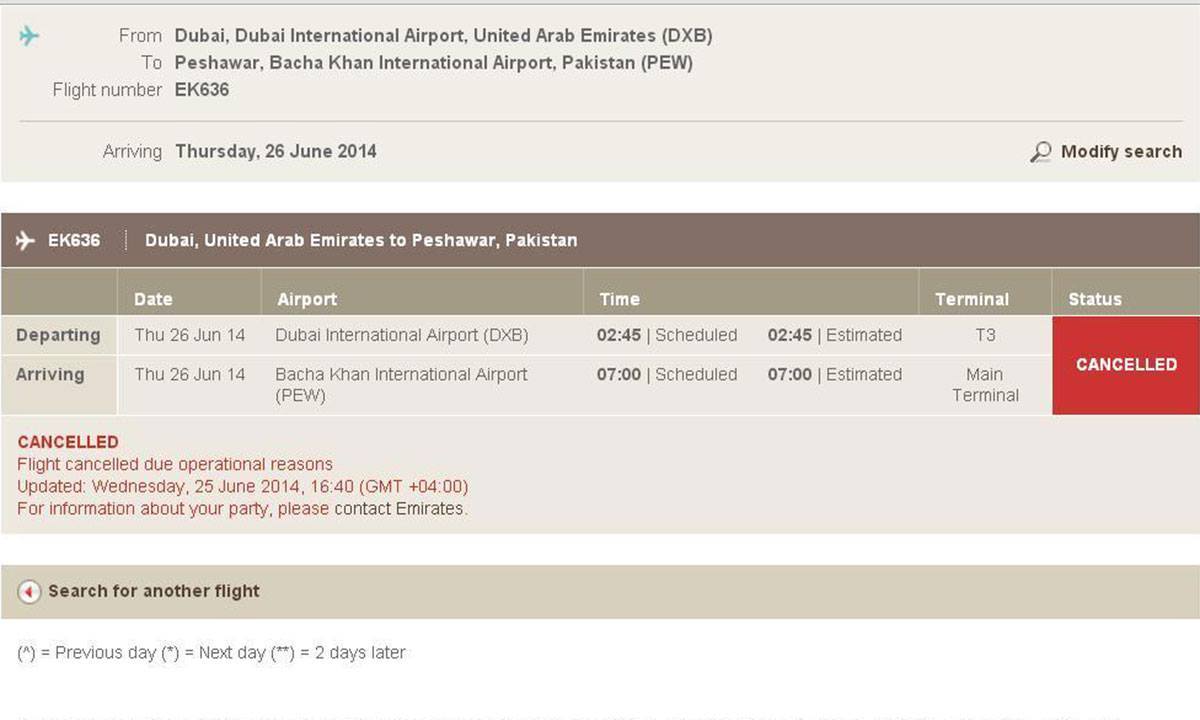Click the teal airplane icon beside From
This screenshot has height=720, width=1200.
click(29, 36)
